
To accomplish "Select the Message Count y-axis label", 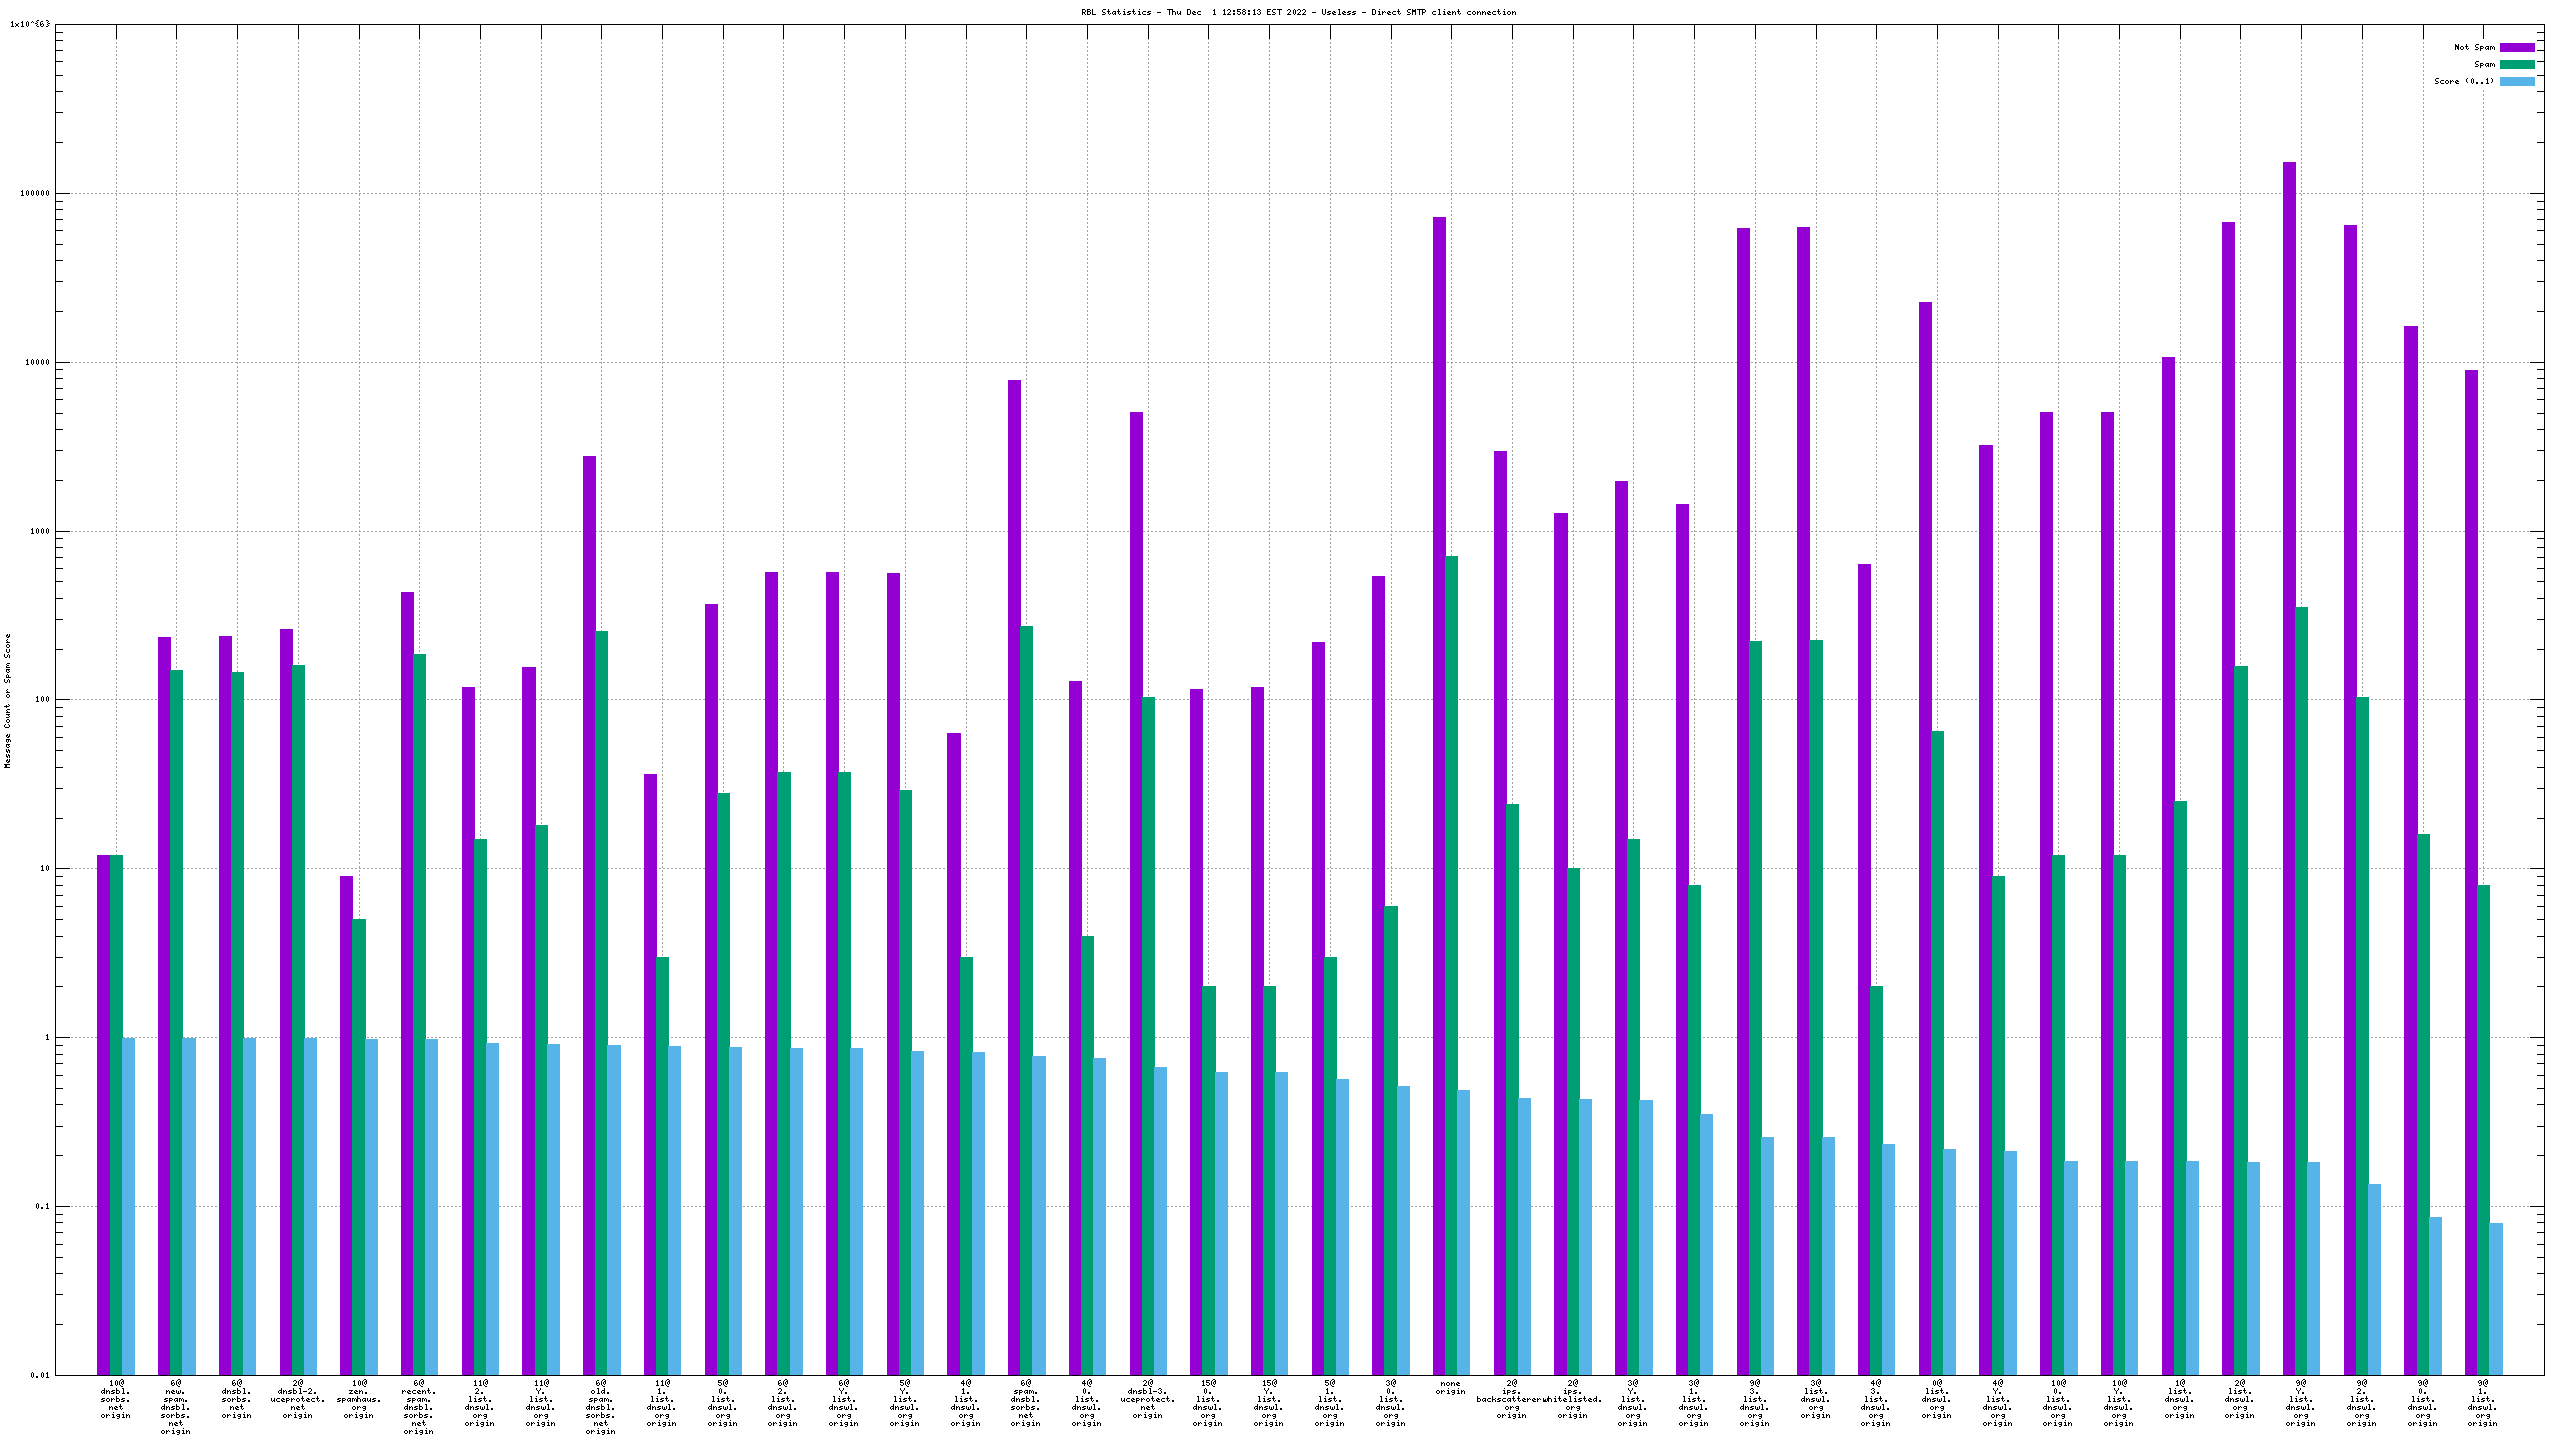I will pyautogui.click(x=8, y=700).
